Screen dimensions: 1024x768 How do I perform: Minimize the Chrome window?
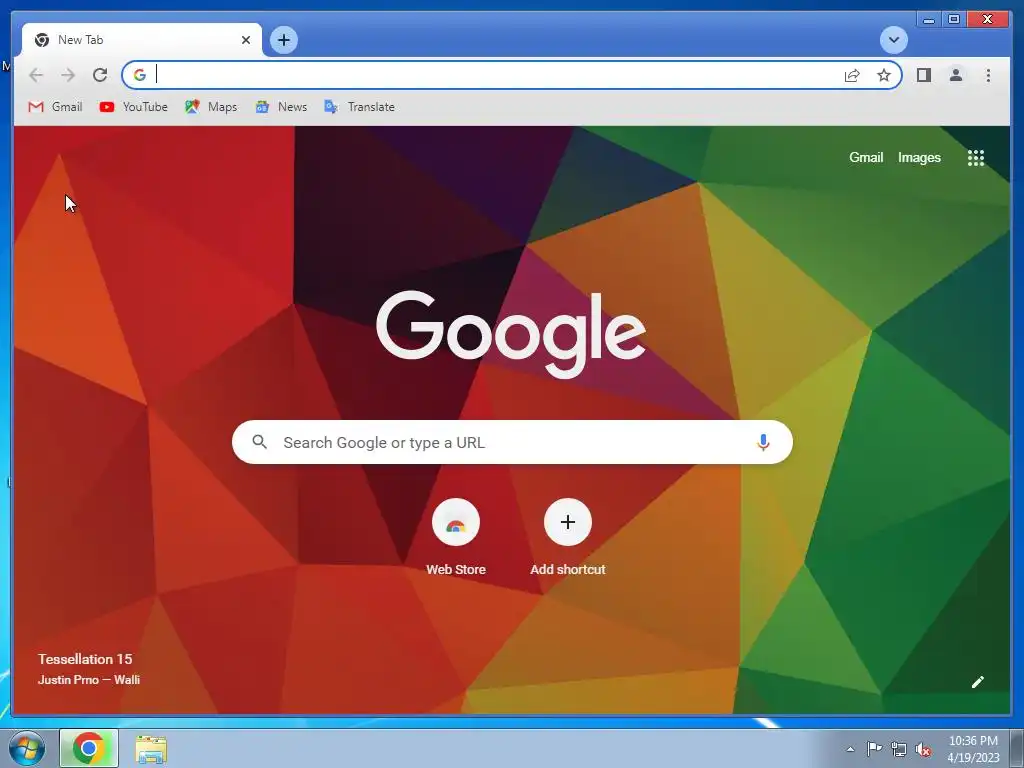929,19
